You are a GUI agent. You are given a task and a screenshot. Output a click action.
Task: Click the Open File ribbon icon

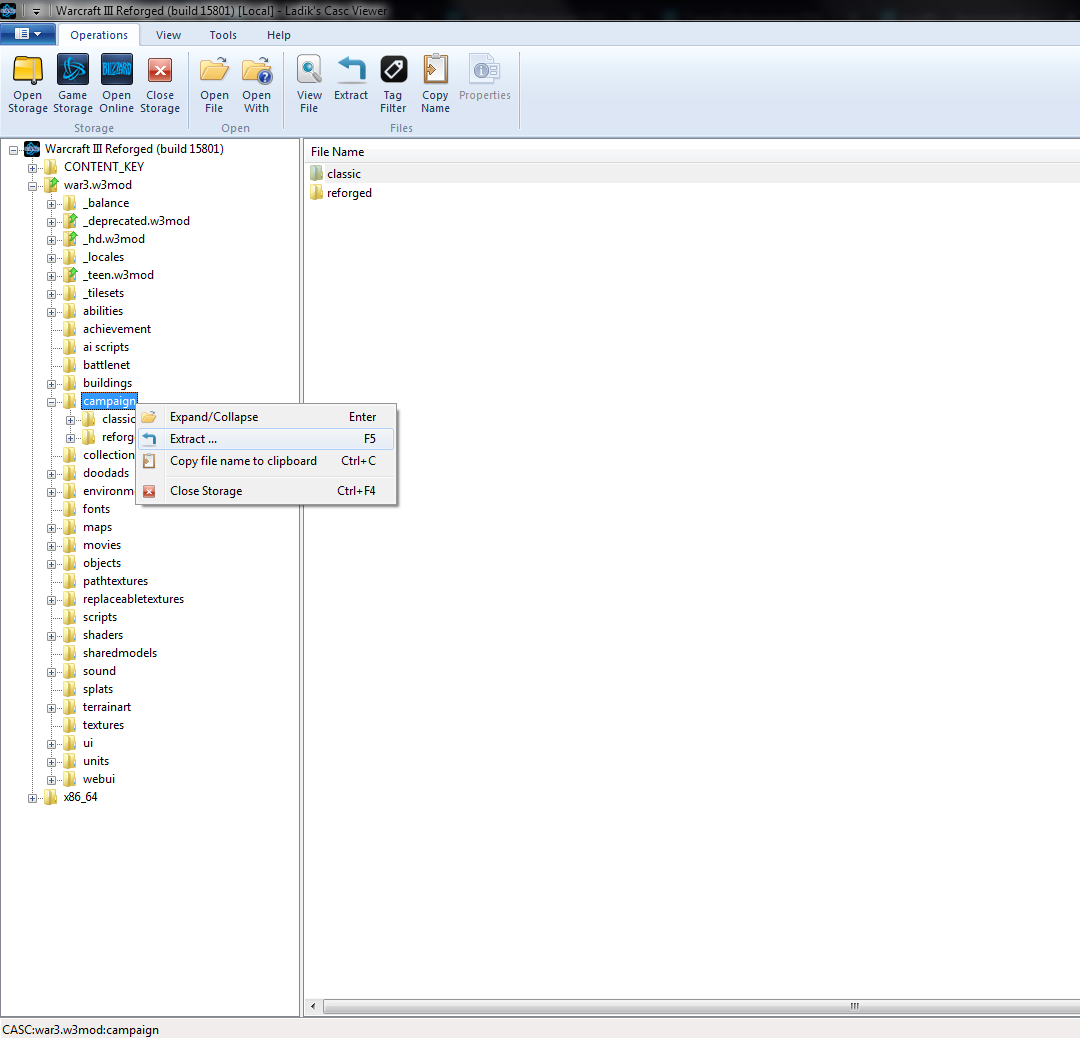coord(214,83)
